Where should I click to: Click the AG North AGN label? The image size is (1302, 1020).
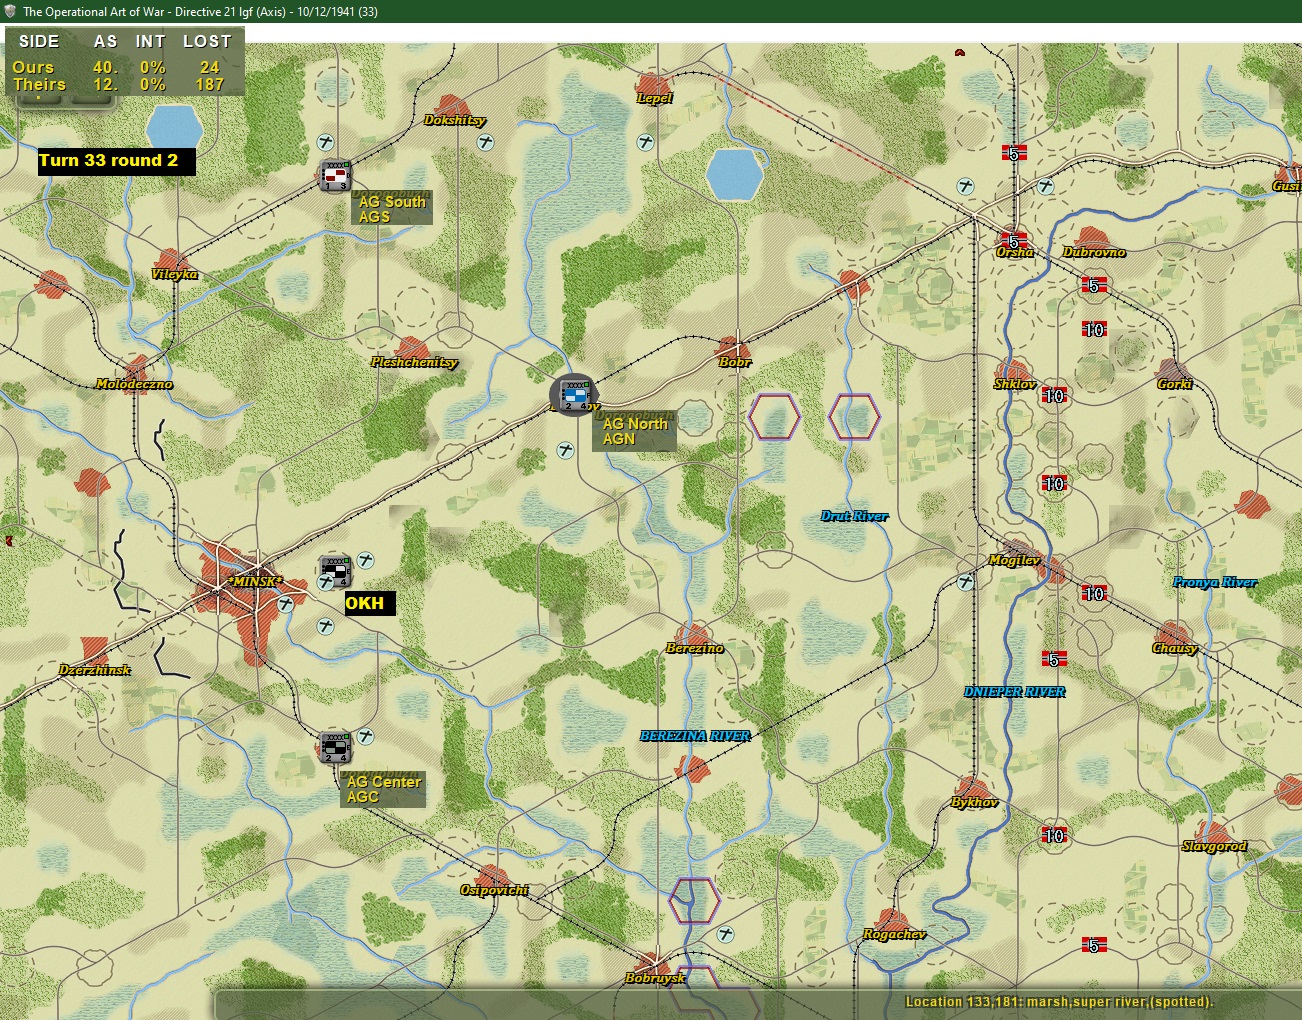pyautogui.click(x=635, y=431)
